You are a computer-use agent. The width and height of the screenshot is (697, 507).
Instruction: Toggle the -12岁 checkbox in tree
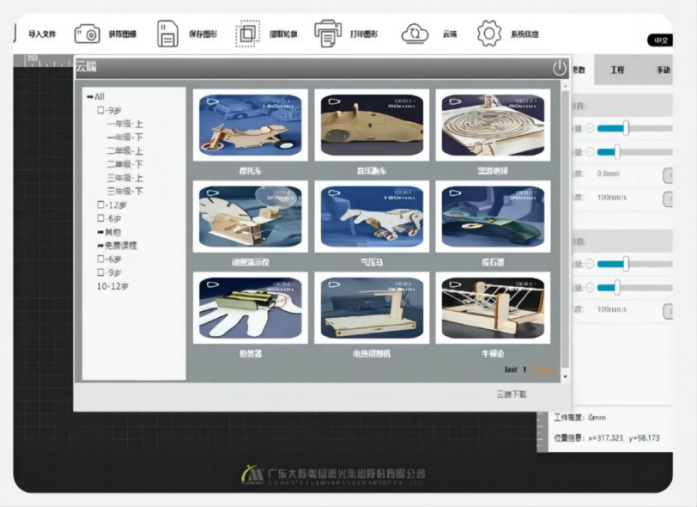[x=101, y=204]
